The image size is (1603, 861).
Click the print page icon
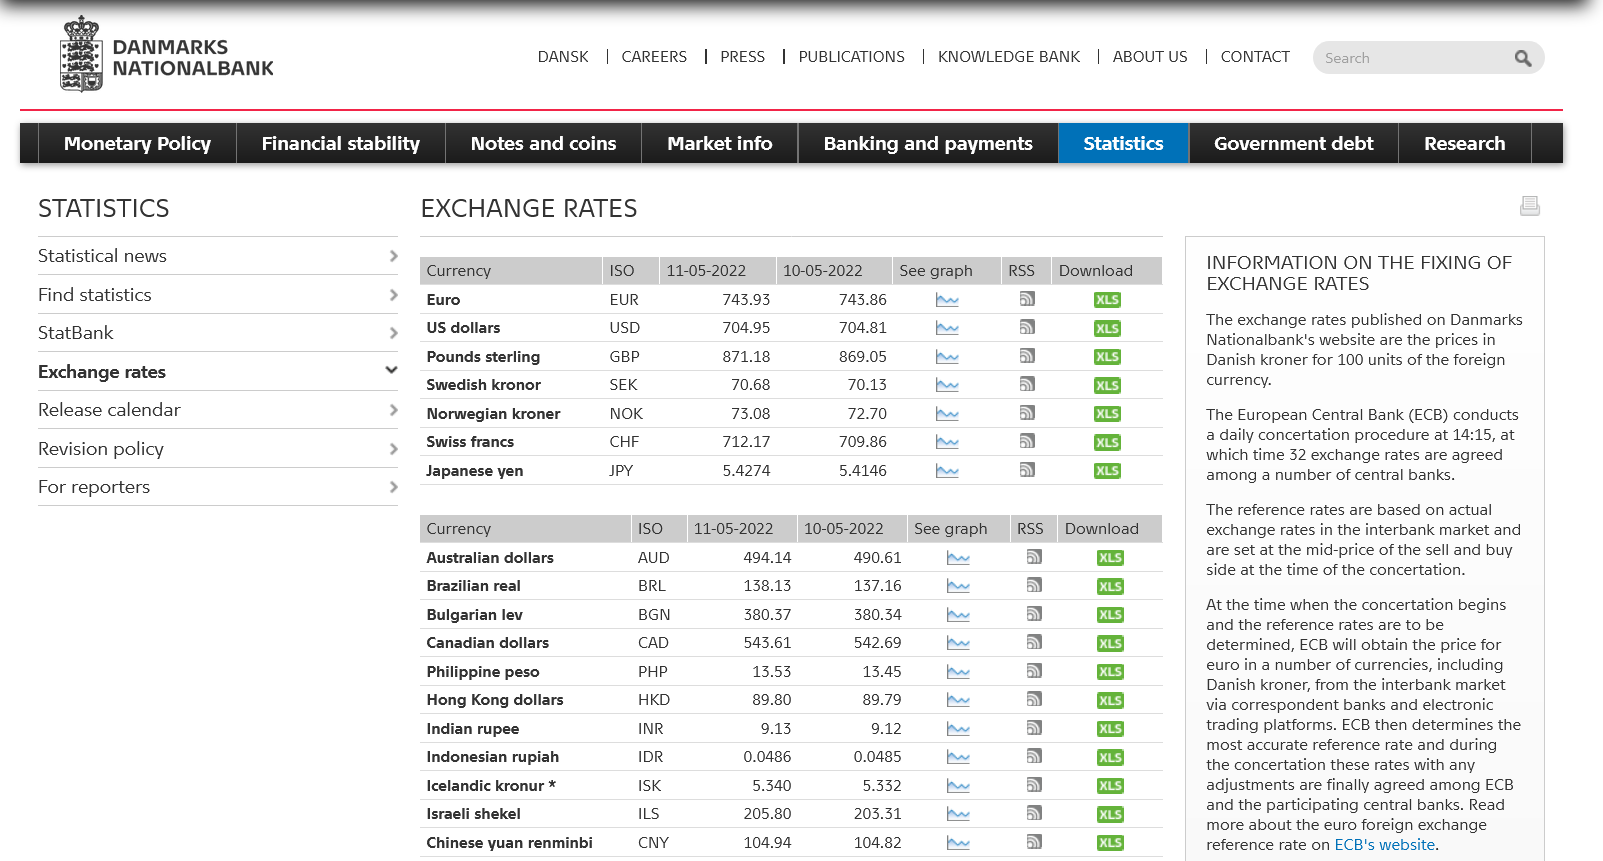(x=1529, y=206)
